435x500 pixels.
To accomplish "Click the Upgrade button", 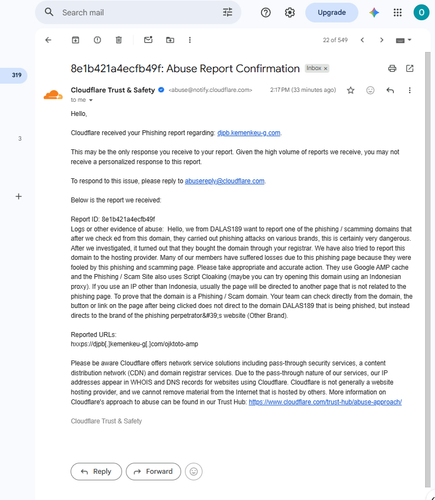I will pyautogui.click(x=332, y=13).
